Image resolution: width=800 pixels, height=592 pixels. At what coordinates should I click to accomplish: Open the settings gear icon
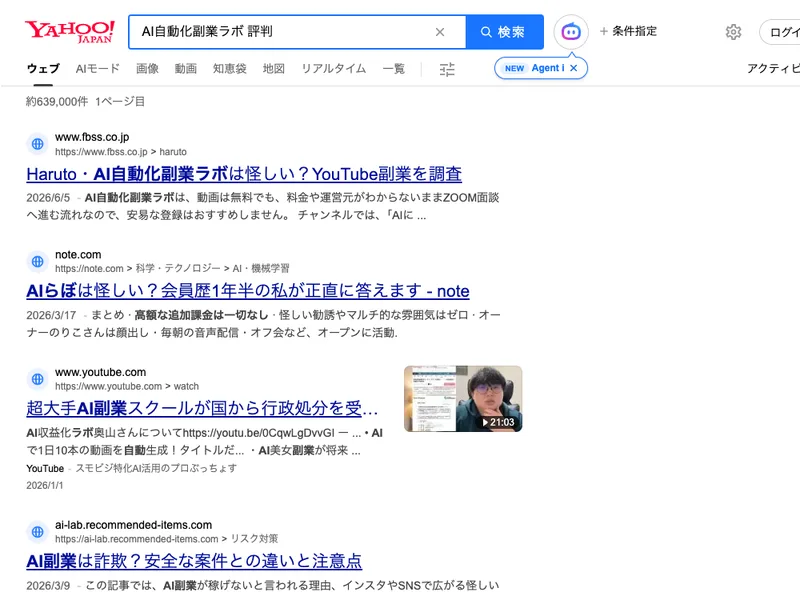pyautogui.click(x=733, y=32)
